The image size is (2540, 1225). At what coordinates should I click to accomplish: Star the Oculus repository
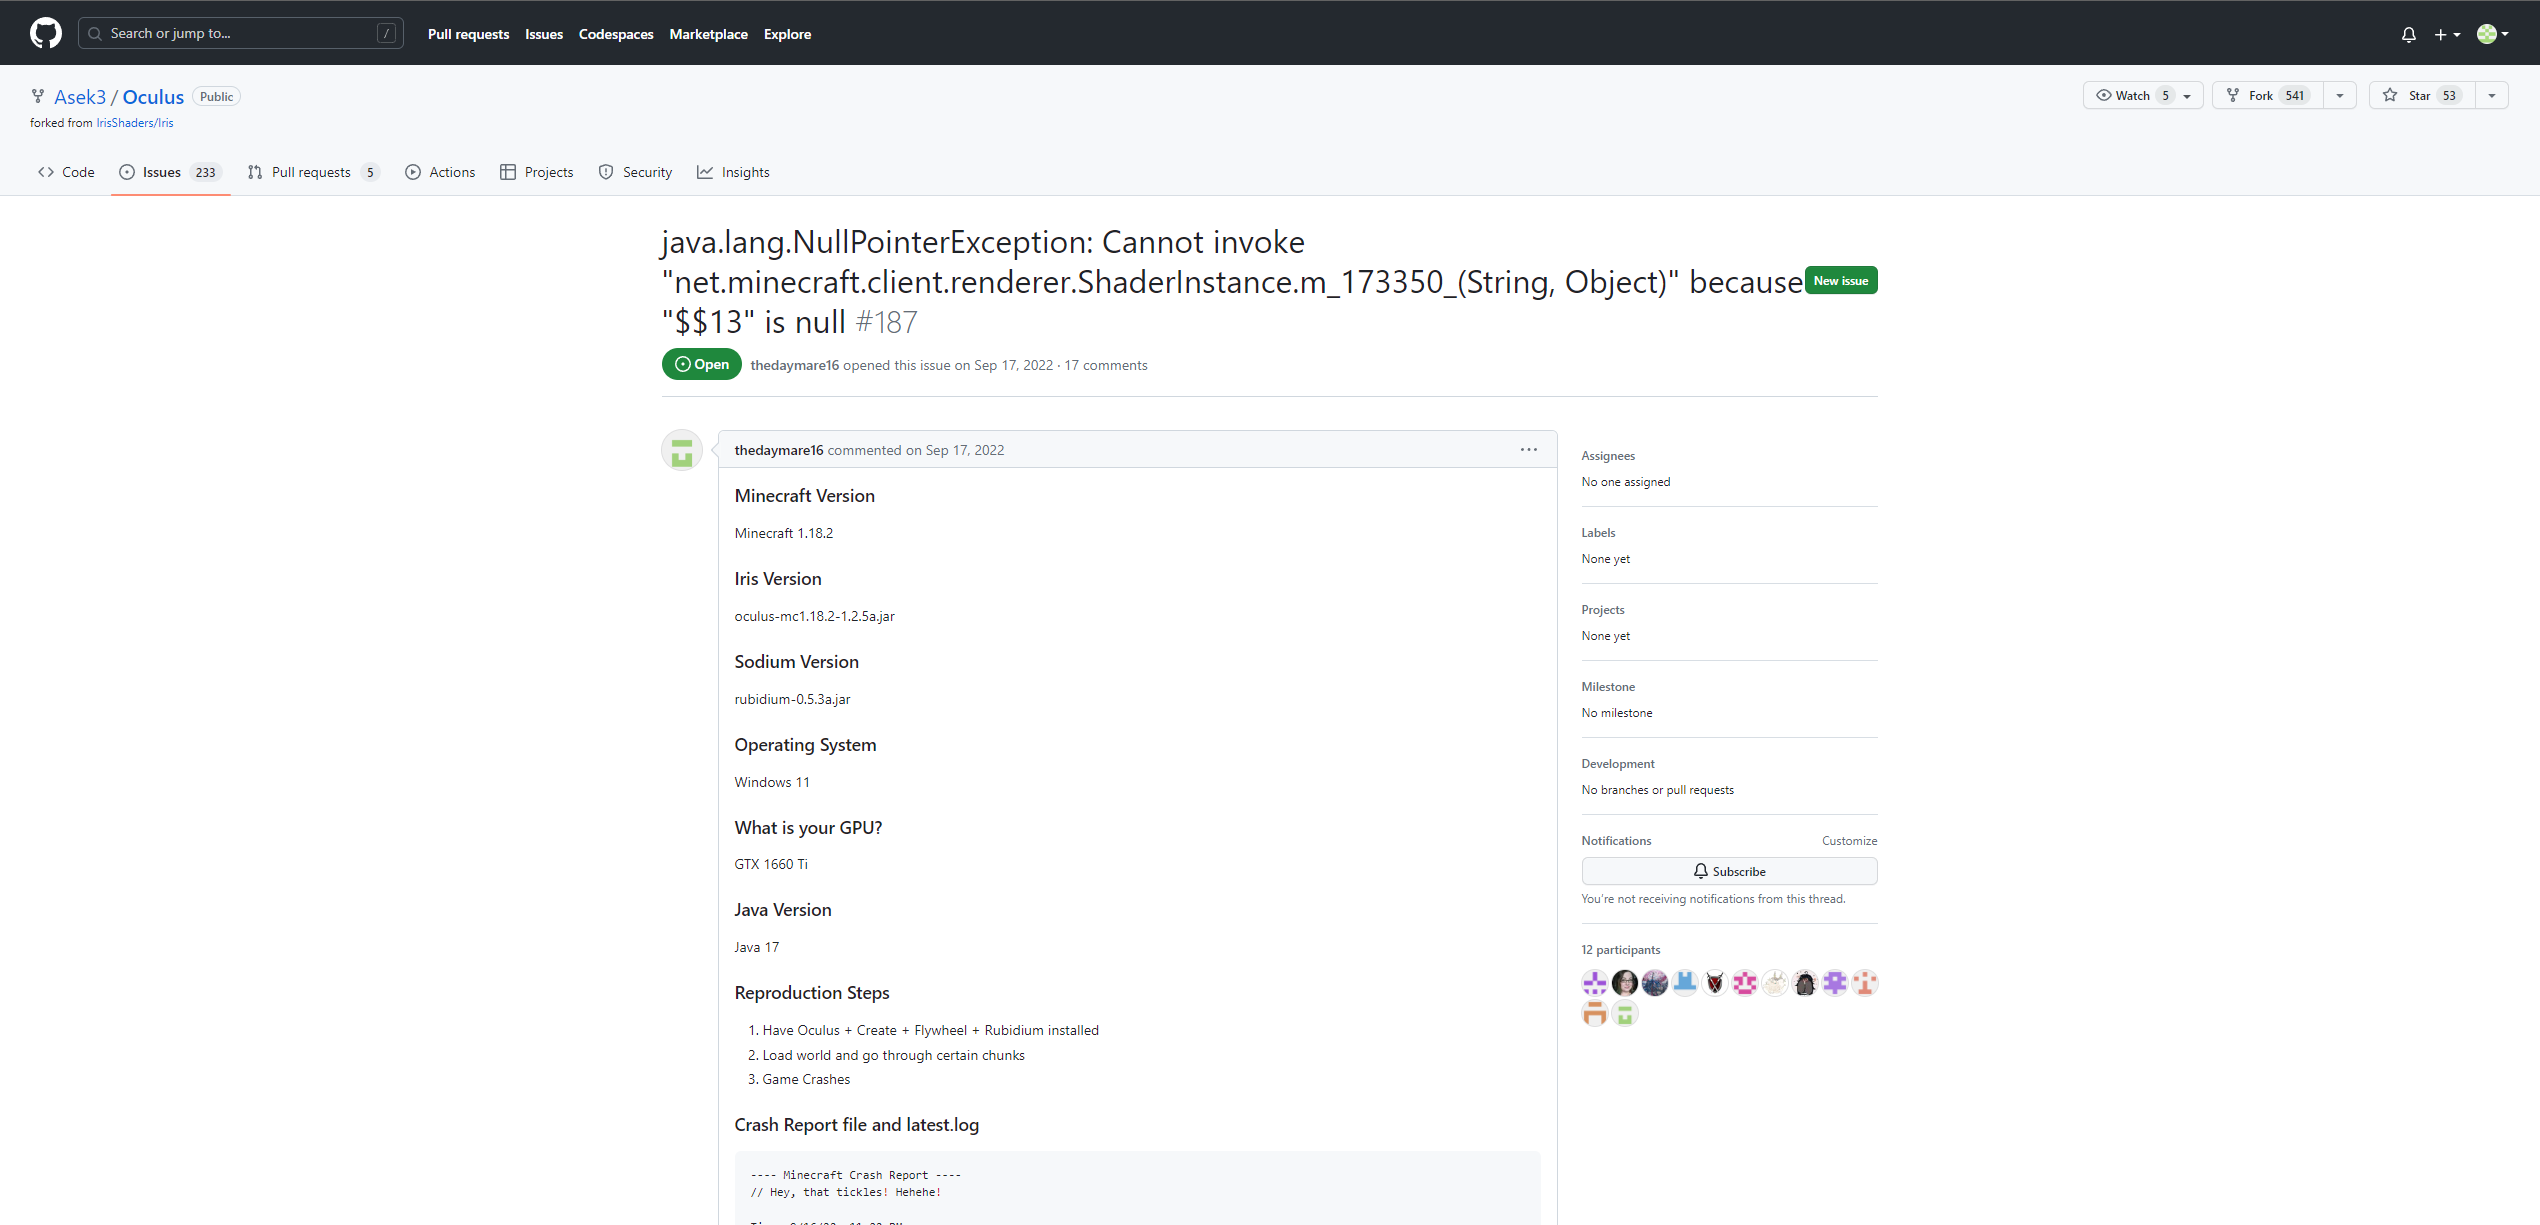[2421, 95]
